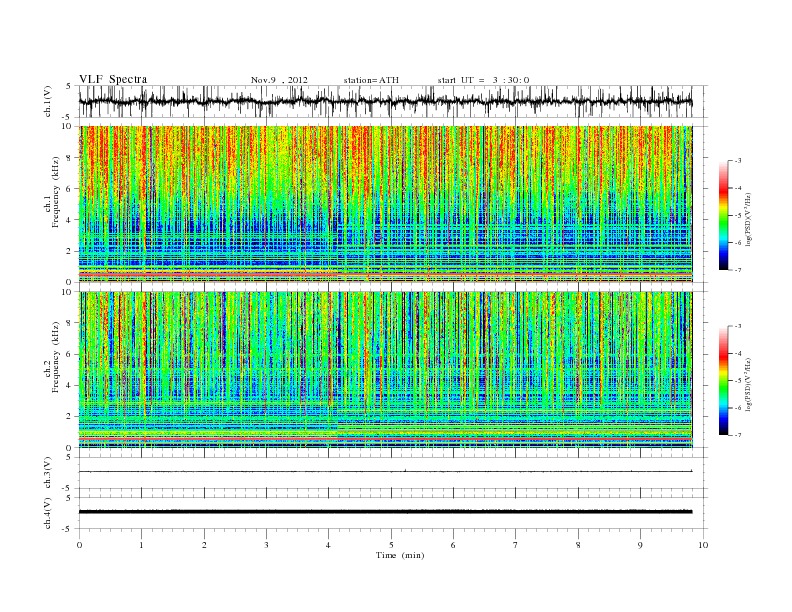792x612 pixels.
Task: Click the "ch.1(V)" waveform axis label
Action: [x=48, y=101]
